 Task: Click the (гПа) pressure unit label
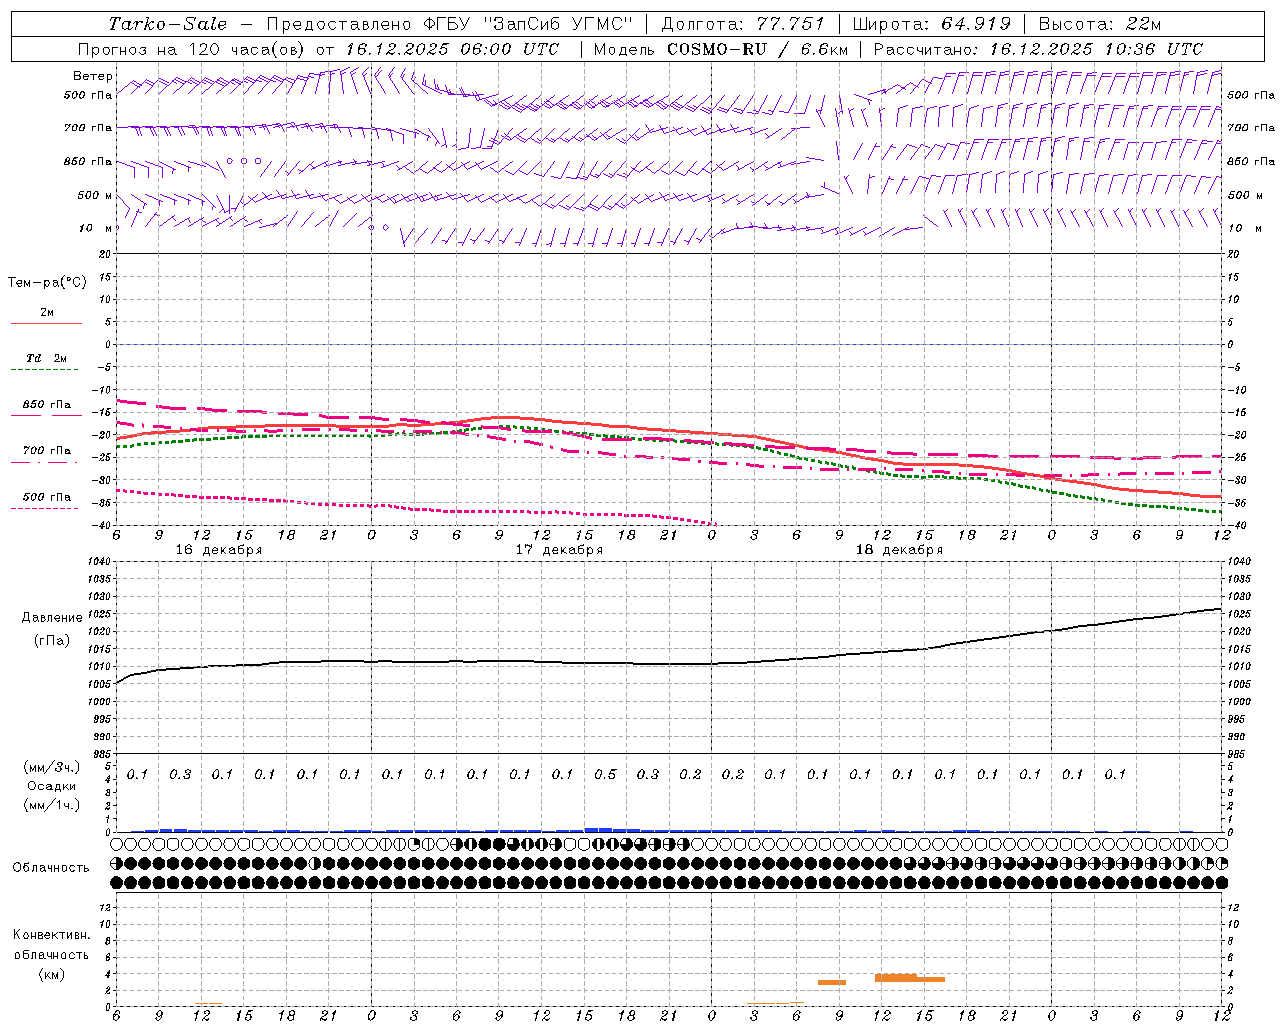pyautogui.click(x=52, y=641)
